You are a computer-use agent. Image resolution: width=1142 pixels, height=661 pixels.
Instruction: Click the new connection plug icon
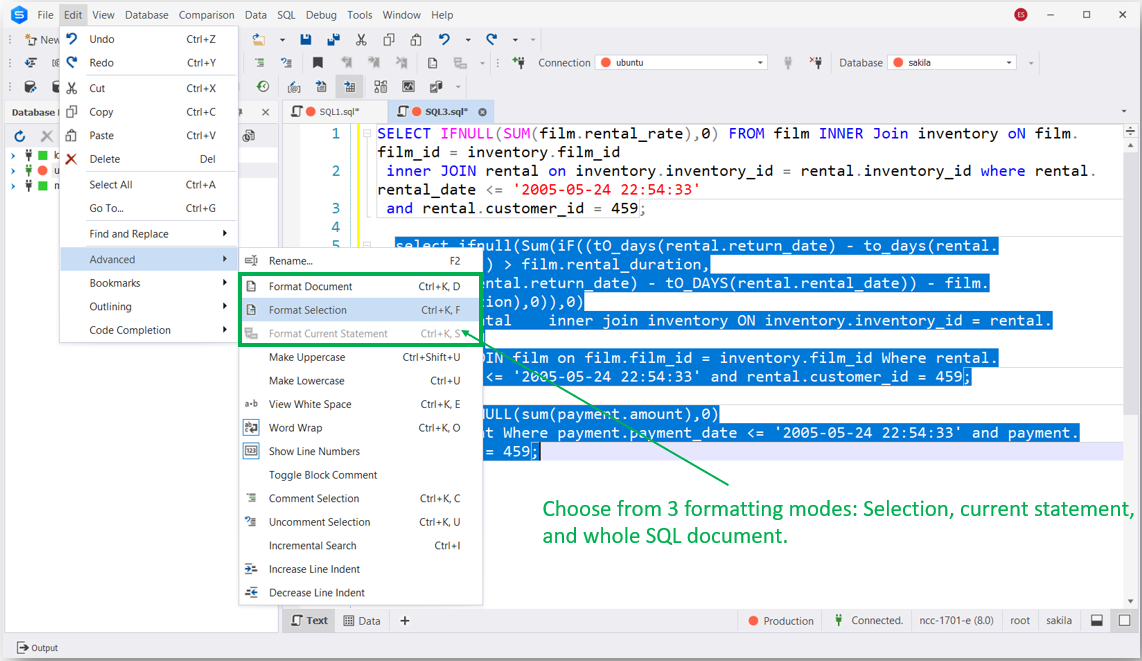518,63
